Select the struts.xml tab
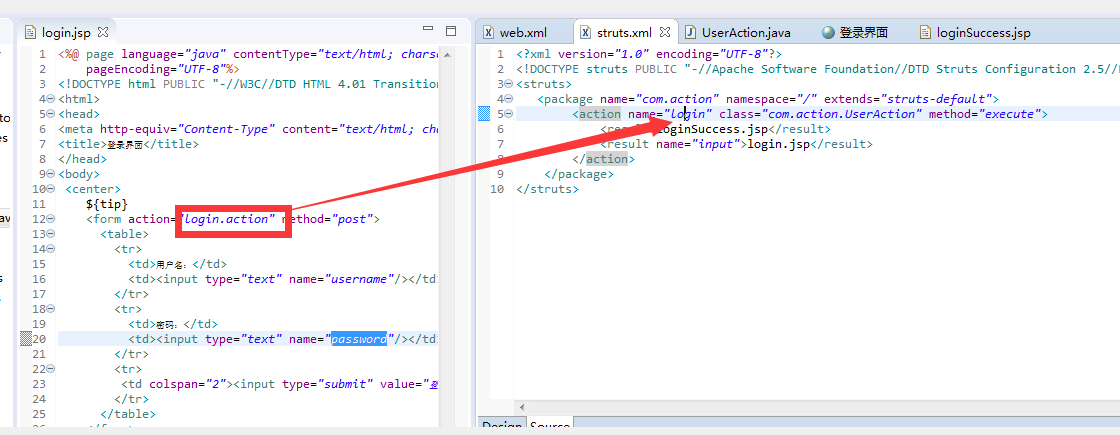 pyautogui.click(x=624, y=32)
